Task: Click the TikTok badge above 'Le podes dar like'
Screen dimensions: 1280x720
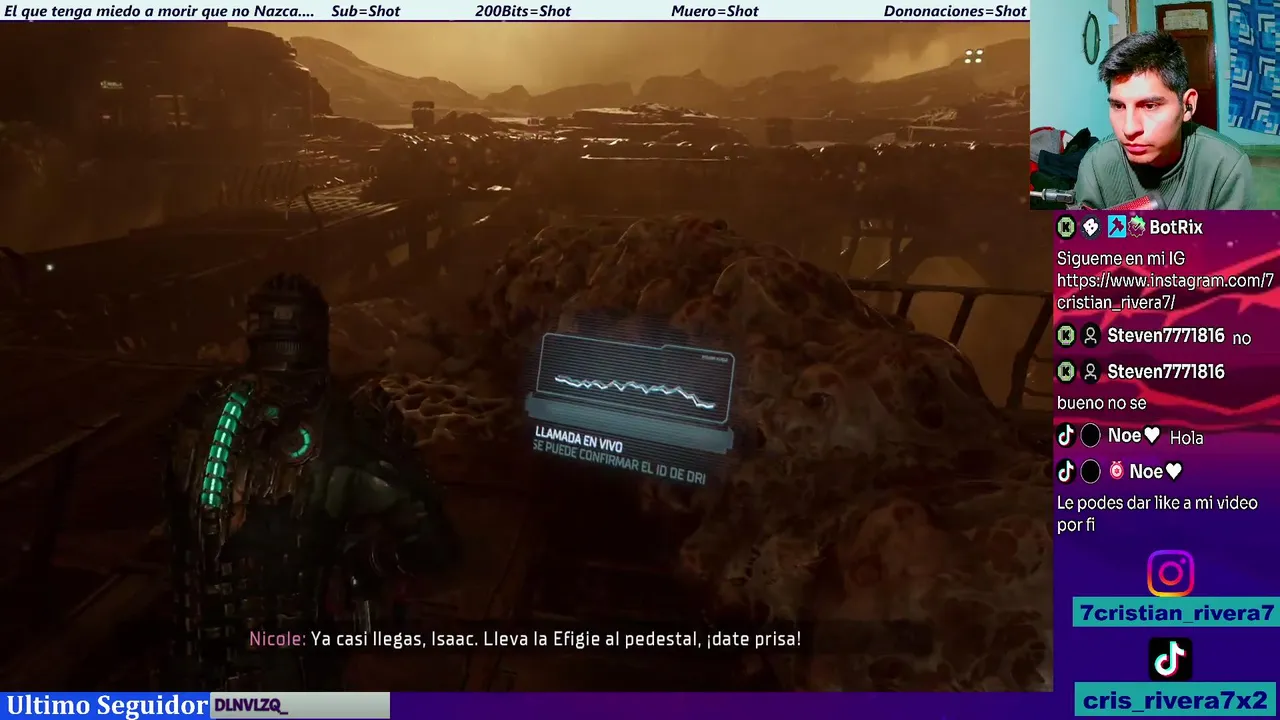Action: (1066, 471)
